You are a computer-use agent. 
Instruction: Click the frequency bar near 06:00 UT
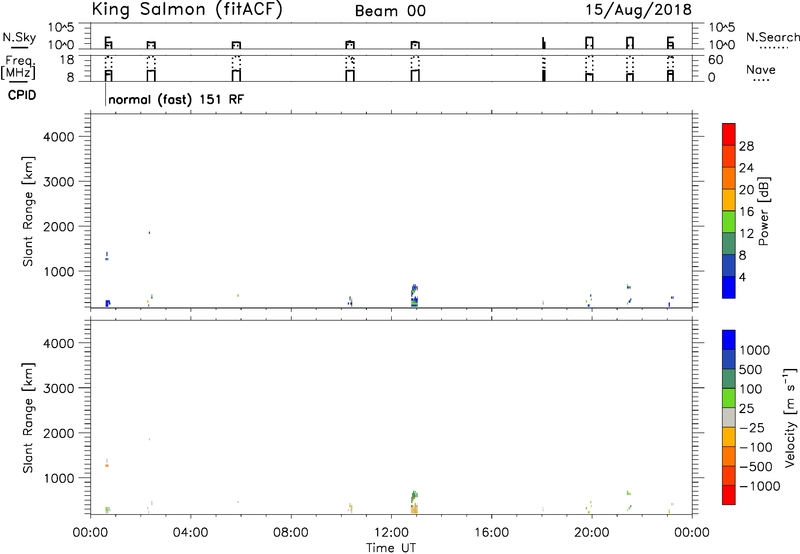click(x=236, y=75)
